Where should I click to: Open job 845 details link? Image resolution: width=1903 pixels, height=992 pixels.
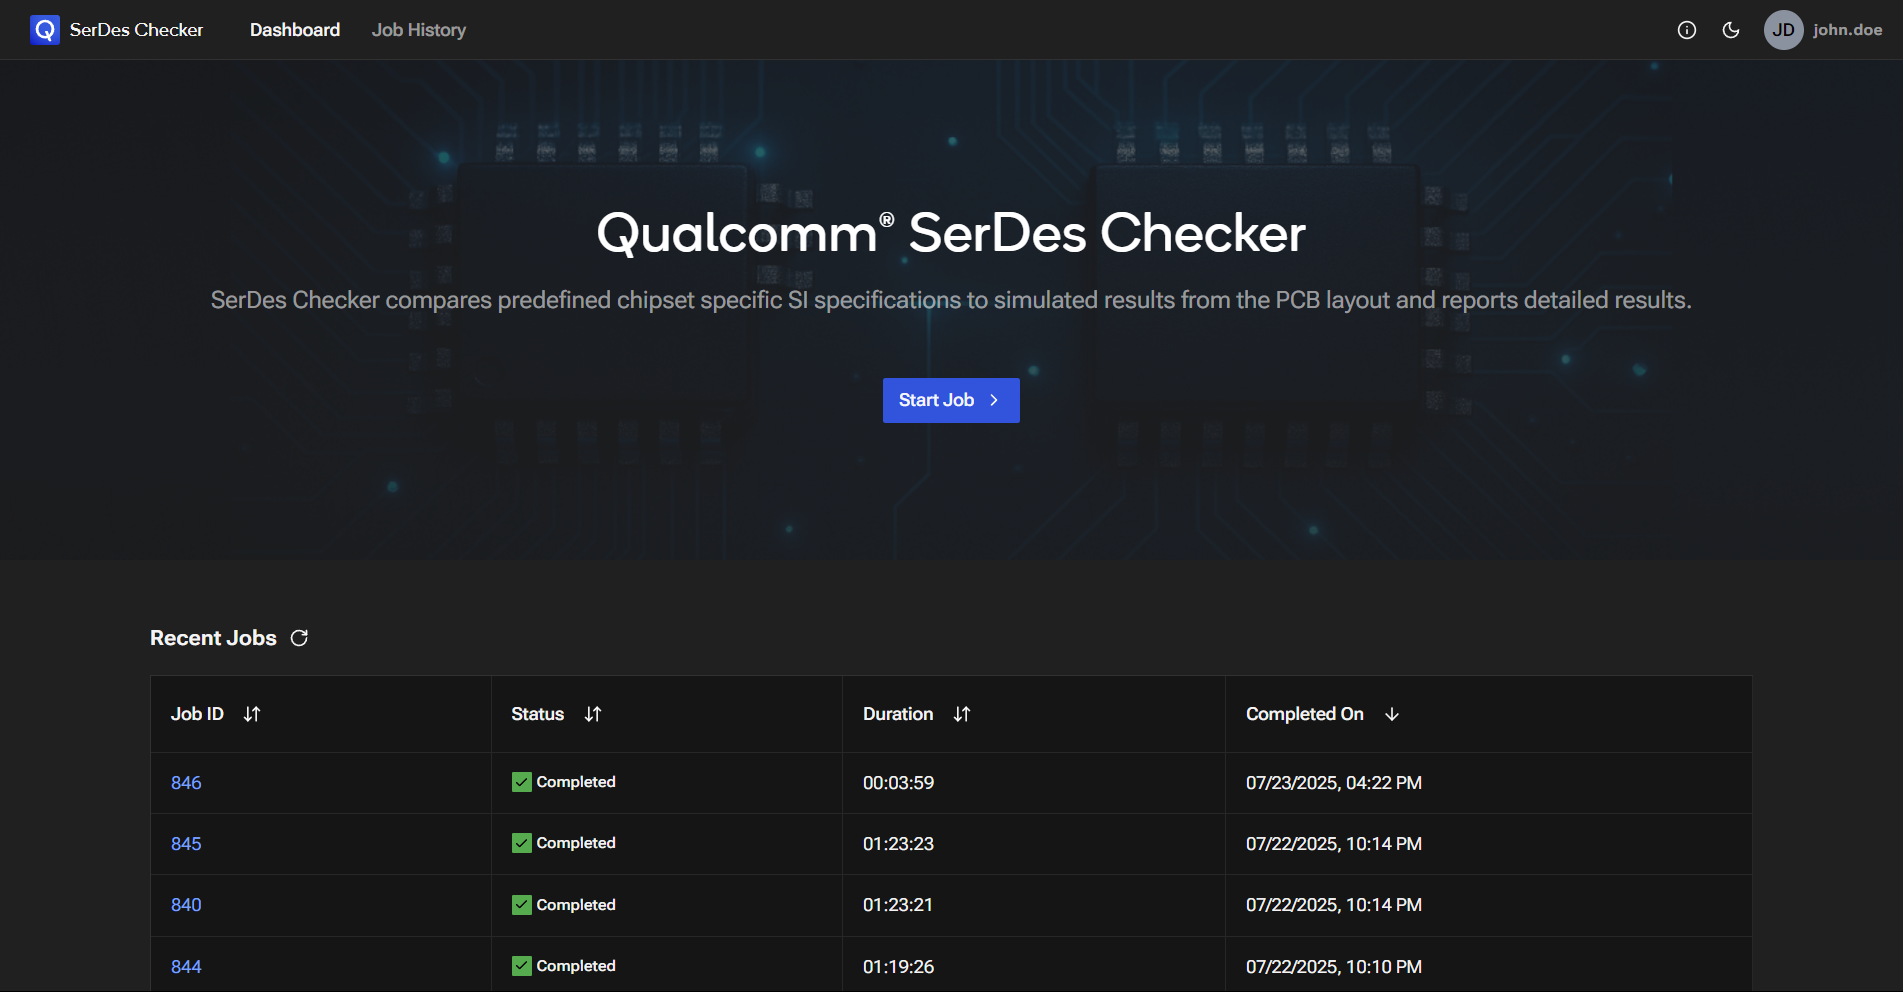pos(186,844)
